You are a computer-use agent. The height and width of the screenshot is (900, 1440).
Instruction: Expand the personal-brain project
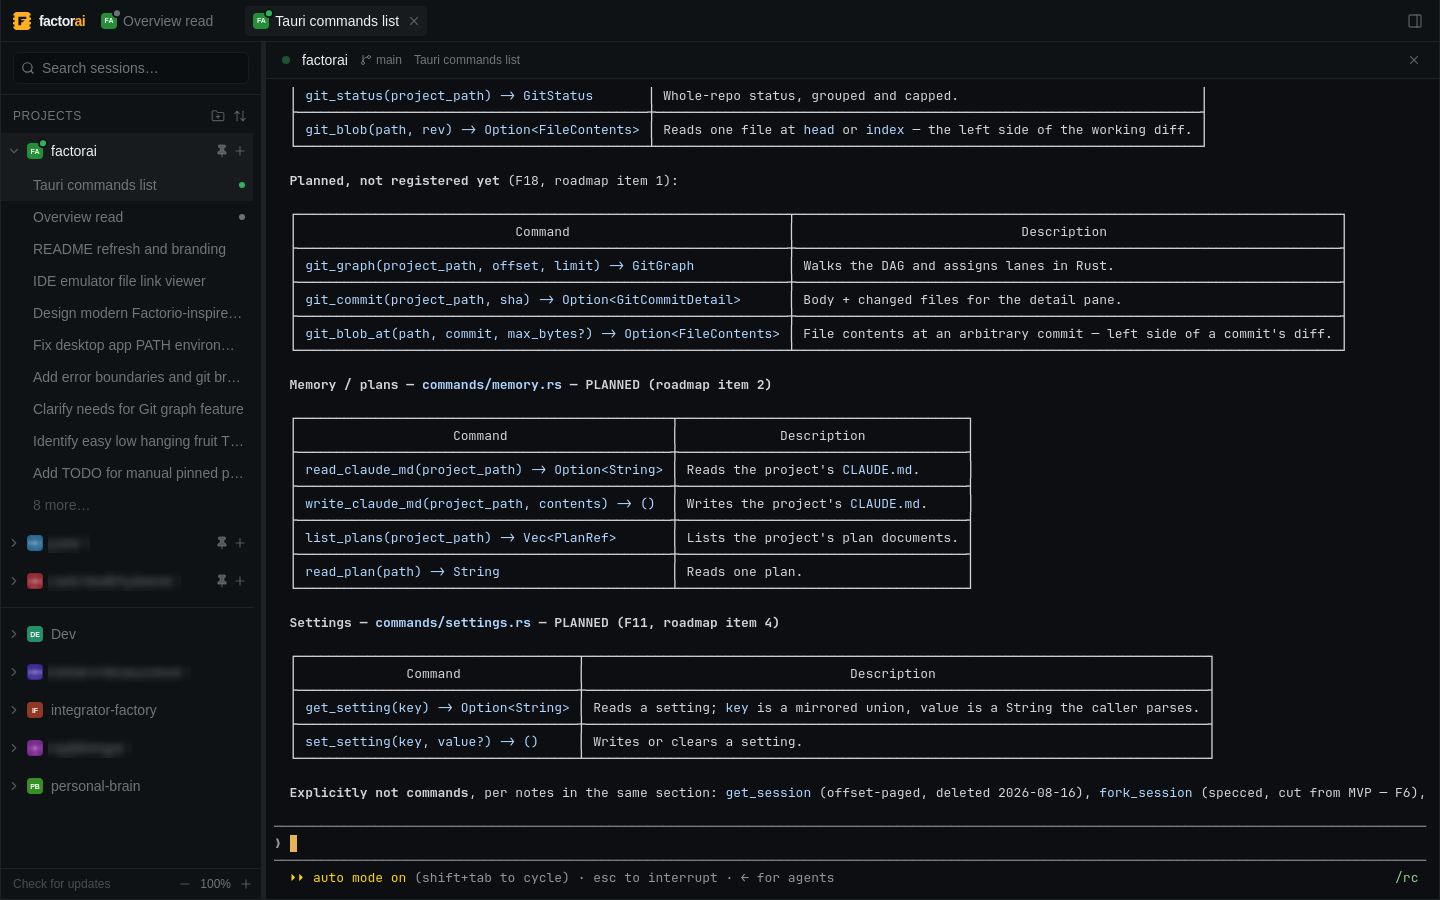(x=14, y=786)
